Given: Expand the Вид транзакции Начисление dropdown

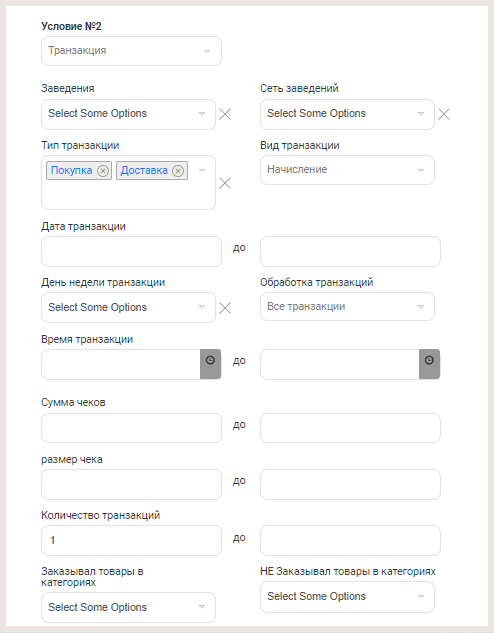Looking at the screenshot, I should pos(347,170).
